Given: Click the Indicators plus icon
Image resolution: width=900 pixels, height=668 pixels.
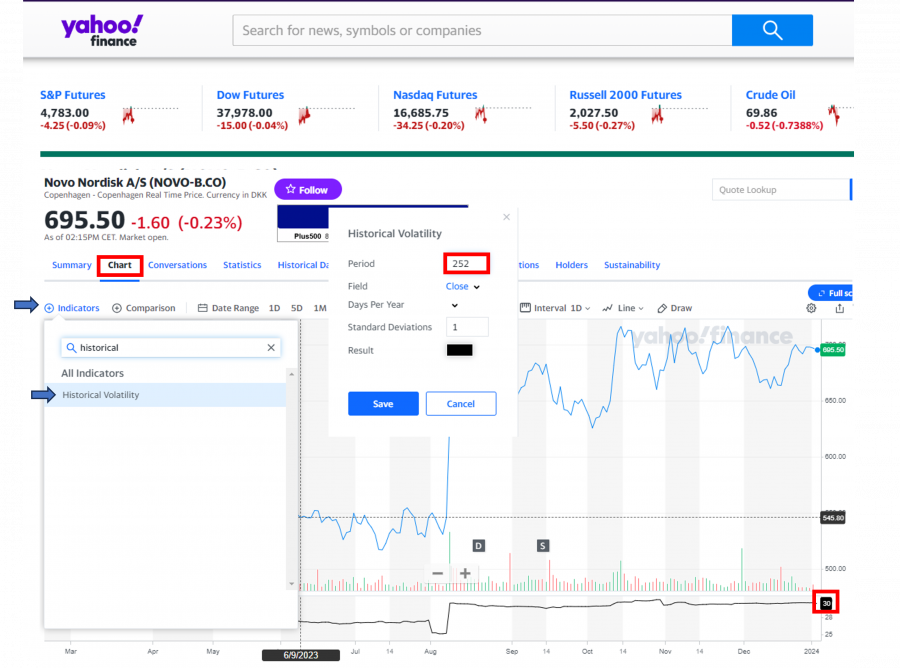Looking at the screenshot, I should [49, 308].
